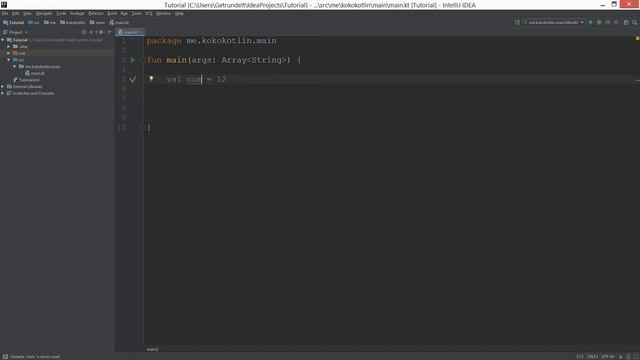Expand the out folder arrow

9,53
